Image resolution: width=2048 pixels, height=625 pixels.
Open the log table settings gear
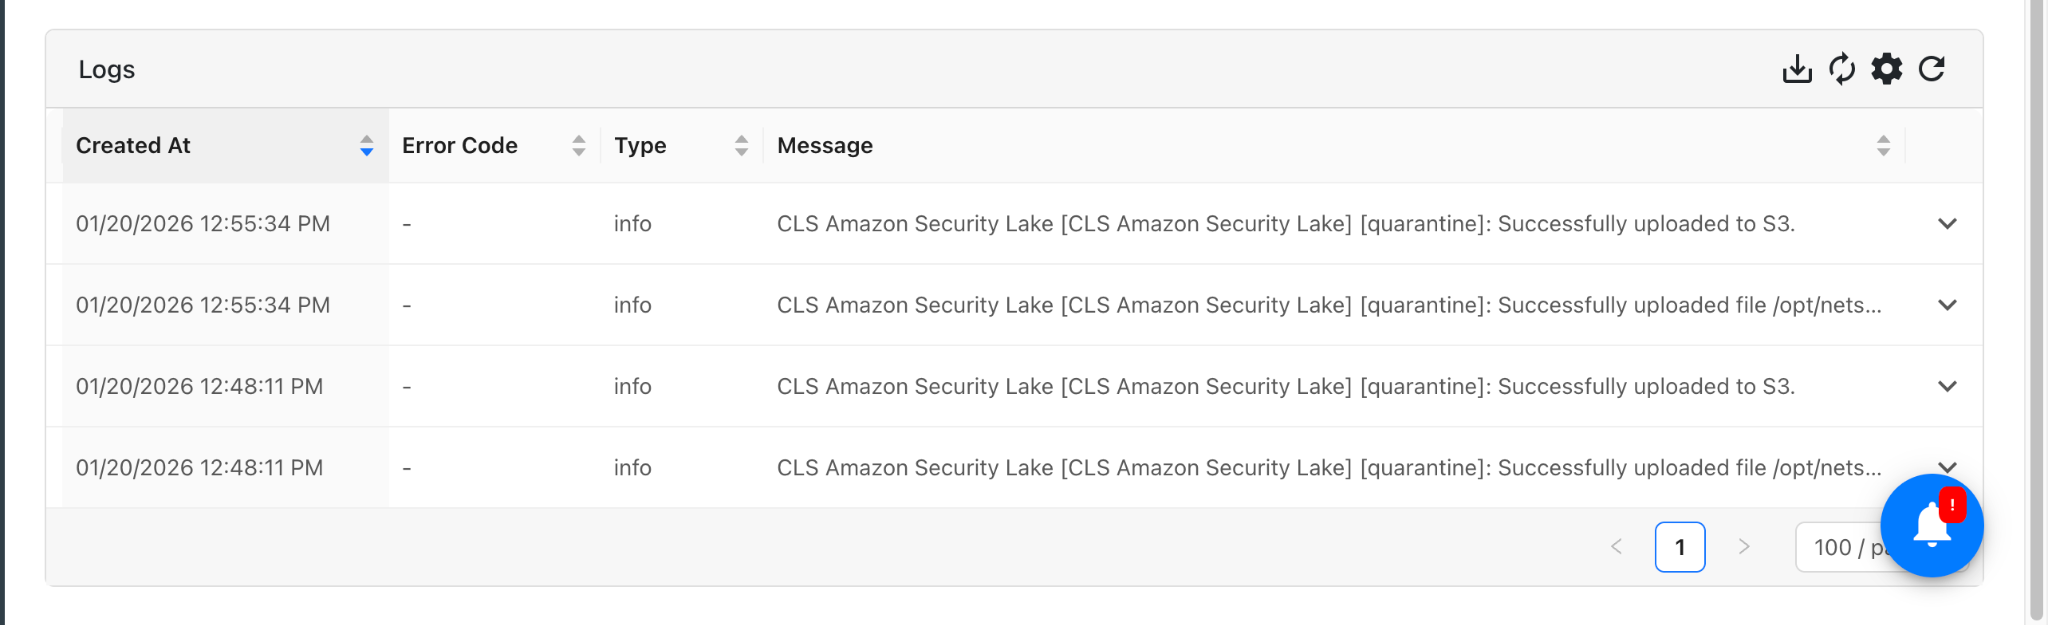click(1887, 69)
